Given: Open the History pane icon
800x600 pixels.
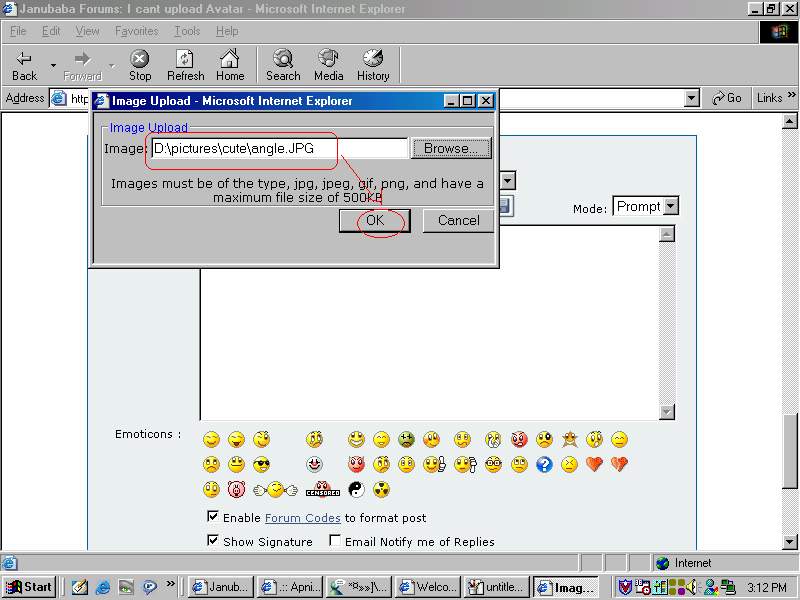Looking at the screenshot, I should pos(373,65).
